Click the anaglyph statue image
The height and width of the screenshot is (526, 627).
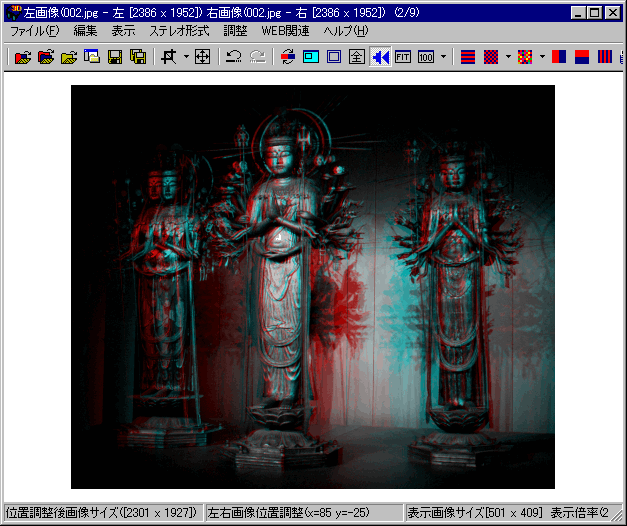(313, 286)
